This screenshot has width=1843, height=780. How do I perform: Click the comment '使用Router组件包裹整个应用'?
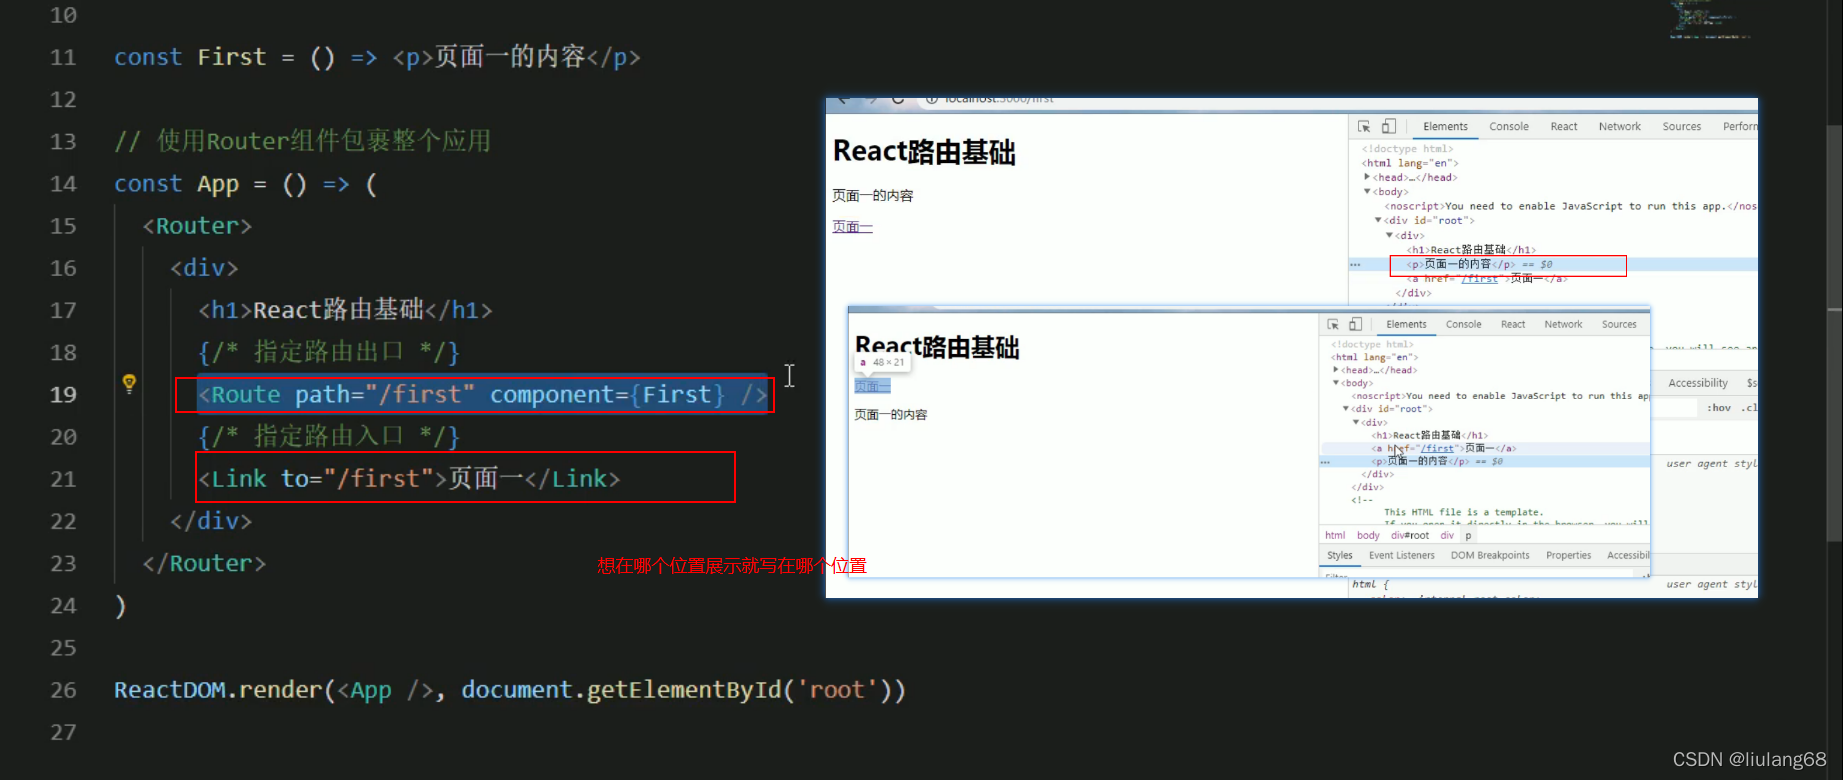coord(323,141)
